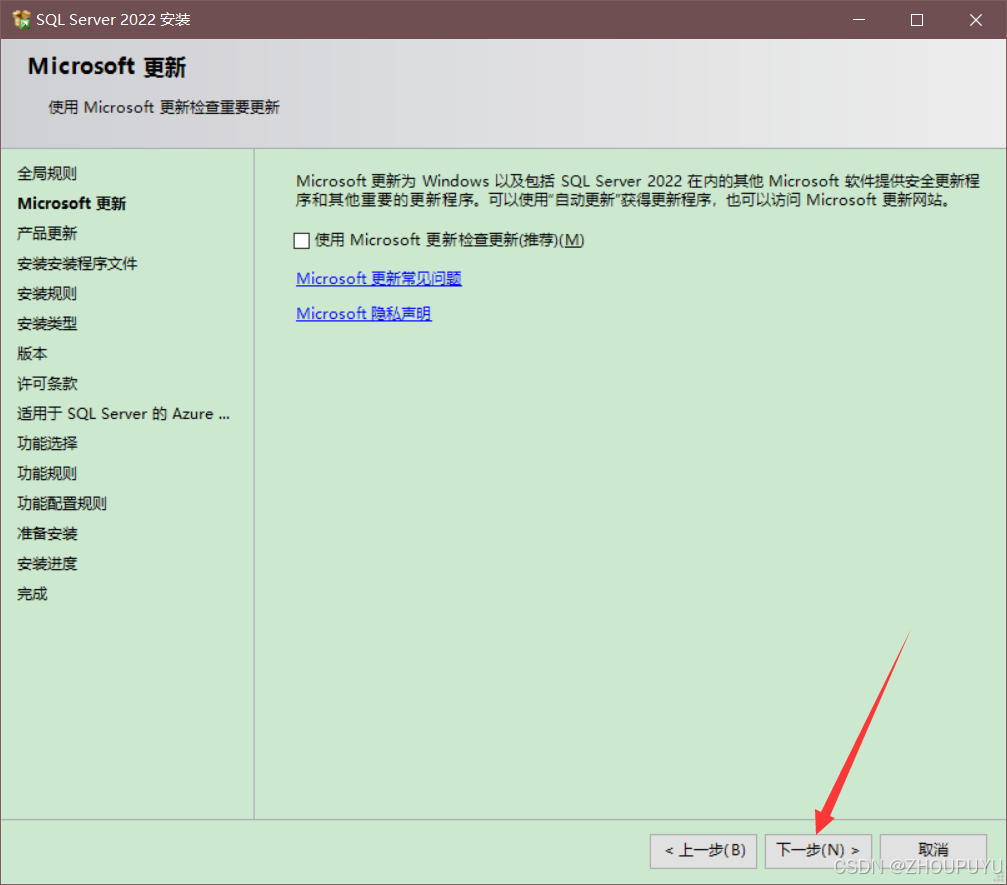
Task: Enable the 使用 Microsoft 更新检查更新(推荐) checkbox
Action: (x=301, y=241)
